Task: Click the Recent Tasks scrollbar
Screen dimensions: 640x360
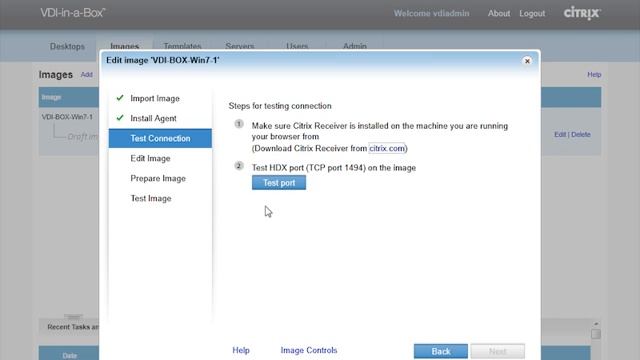Action: 596,334
